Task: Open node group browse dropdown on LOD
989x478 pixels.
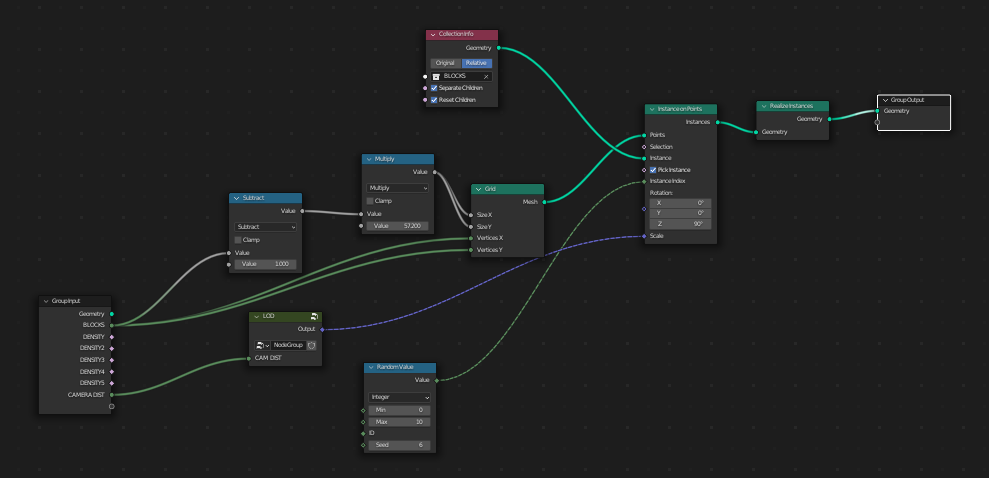Action: pos(262,346)
